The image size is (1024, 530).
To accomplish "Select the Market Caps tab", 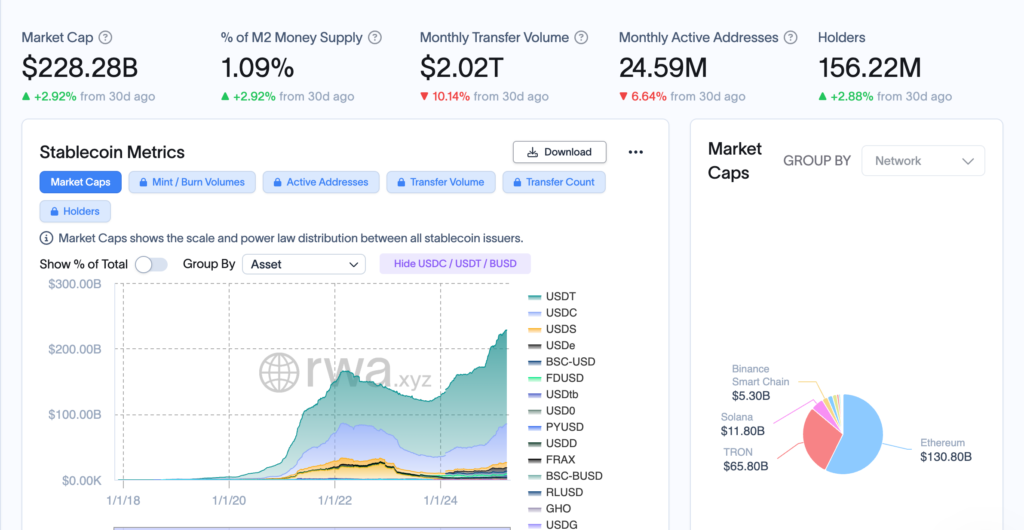I will [80, 182].
